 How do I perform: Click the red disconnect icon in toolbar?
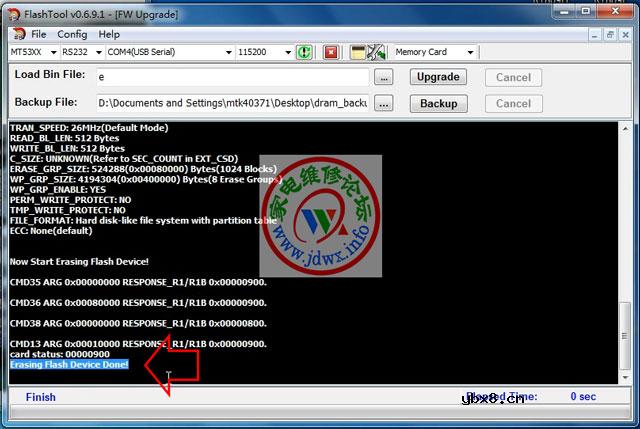pyautogui.click(x=331, y=52)
